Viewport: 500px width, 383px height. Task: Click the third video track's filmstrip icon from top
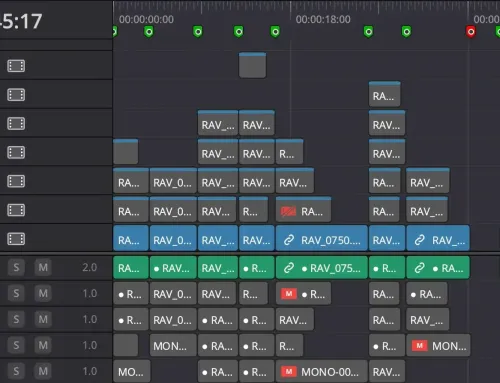pyautogui.click(x=16, y=123)
